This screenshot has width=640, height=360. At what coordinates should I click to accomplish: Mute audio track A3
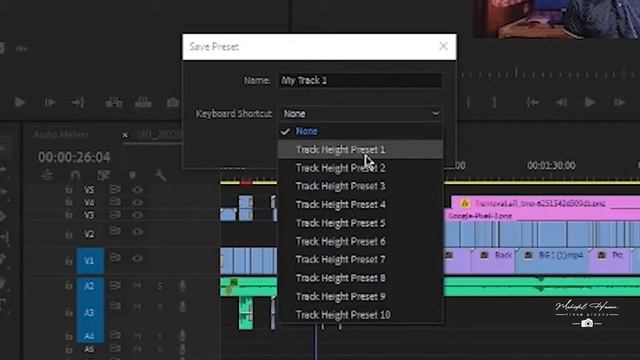click(137, 307)
